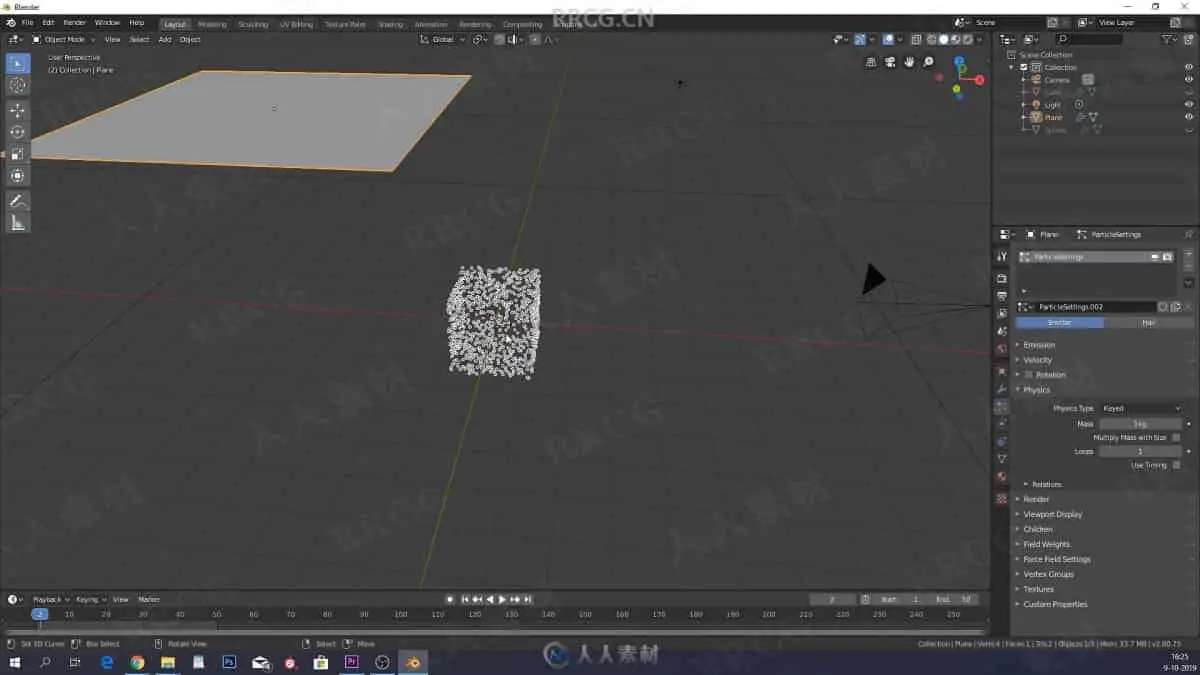Image resolution: width=1200 pixels, height=675 pixels.
Task: Open the Object Data properties tab icon
Action: [x=1001, y=459]
